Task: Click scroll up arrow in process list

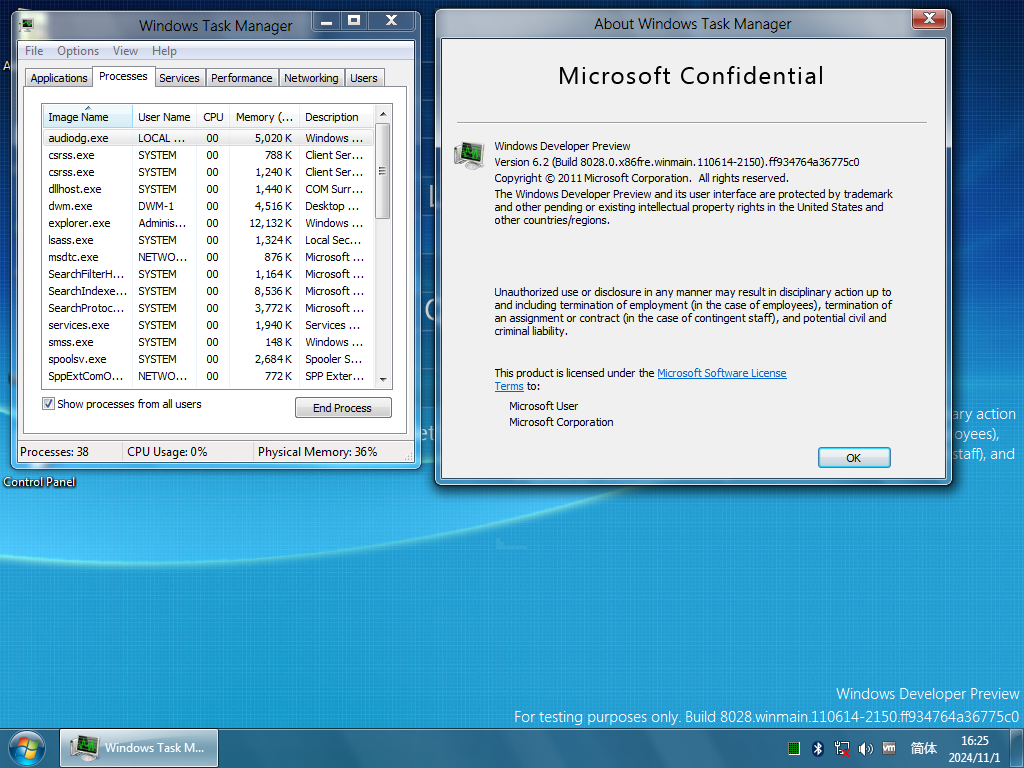Action: tap(383, 114)
